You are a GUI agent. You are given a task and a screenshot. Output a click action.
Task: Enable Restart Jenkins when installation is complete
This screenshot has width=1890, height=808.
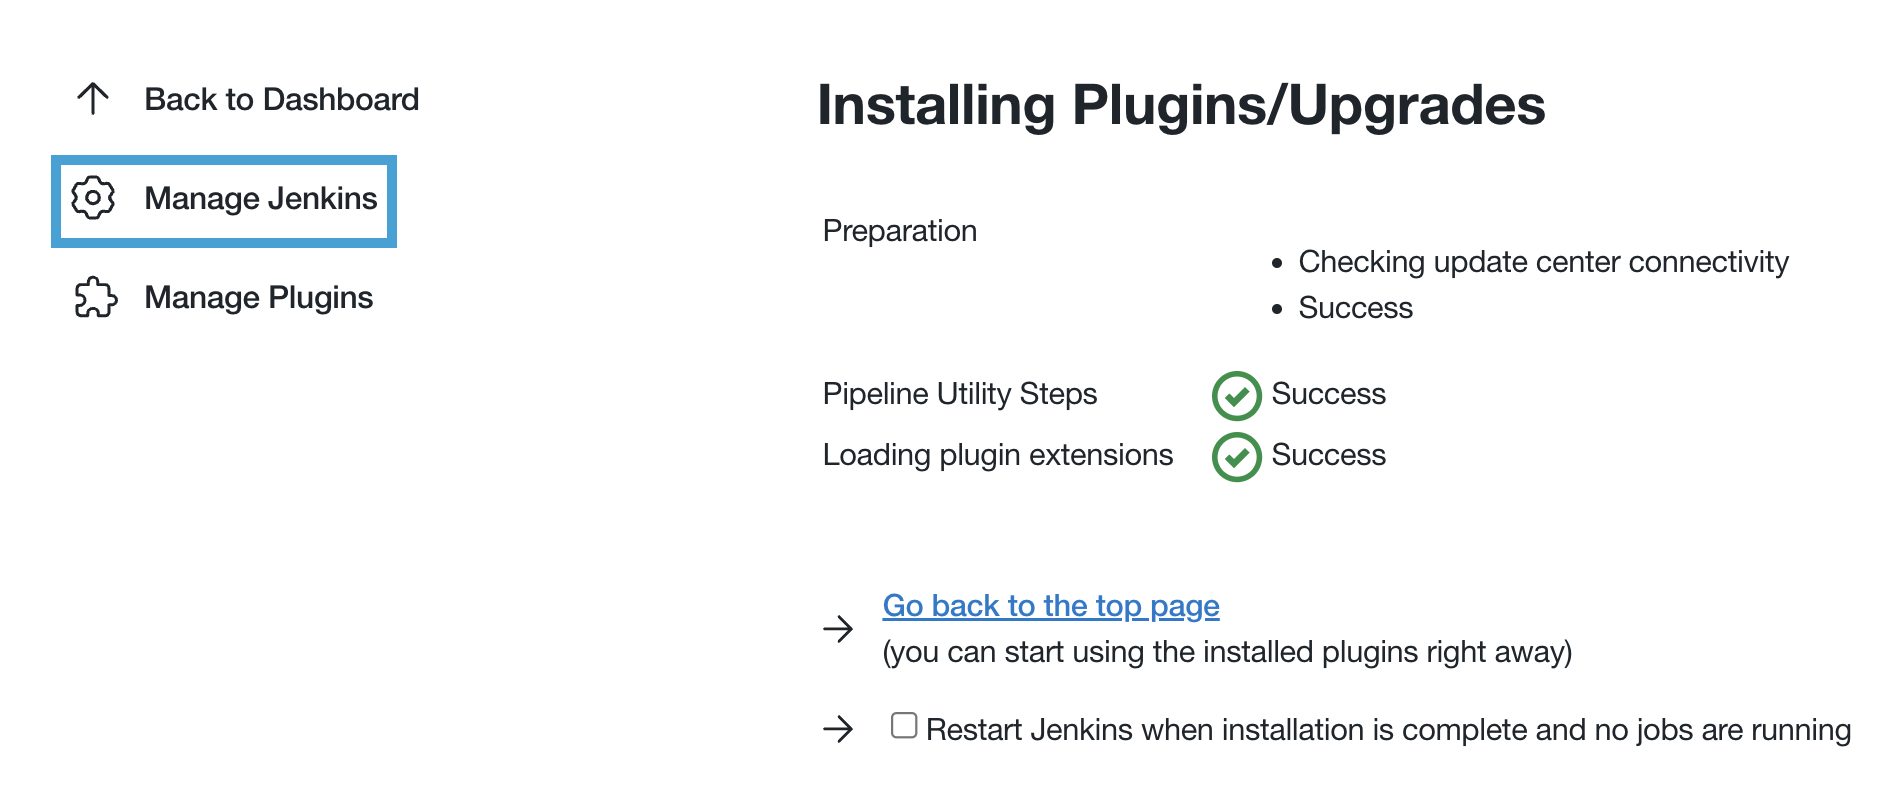[x=903, y=725]
